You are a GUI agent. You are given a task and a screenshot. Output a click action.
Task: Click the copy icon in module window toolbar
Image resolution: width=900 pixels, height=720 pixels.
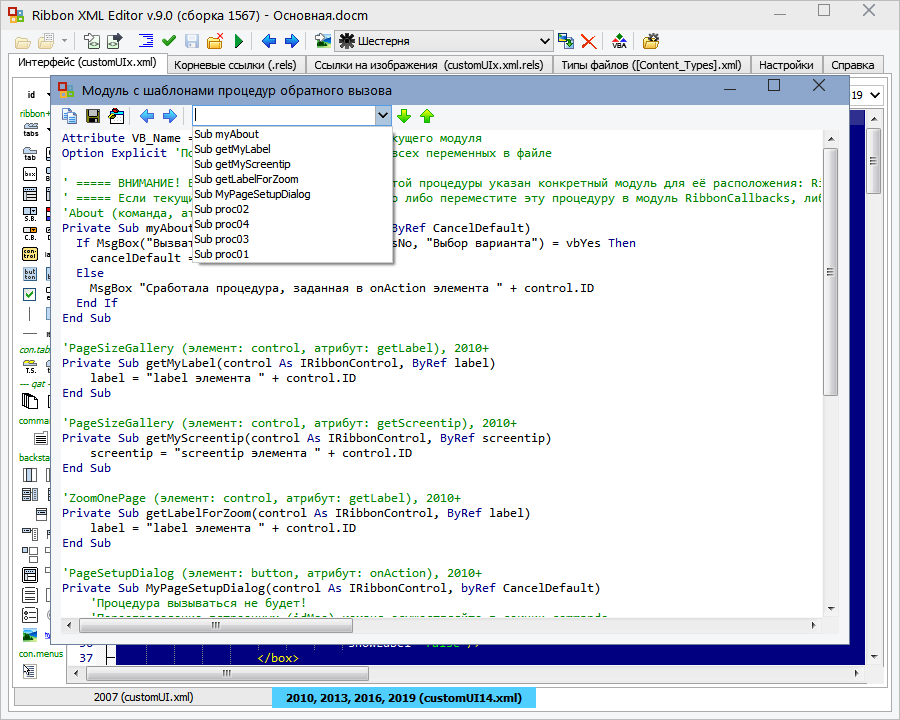click(70, 116)
